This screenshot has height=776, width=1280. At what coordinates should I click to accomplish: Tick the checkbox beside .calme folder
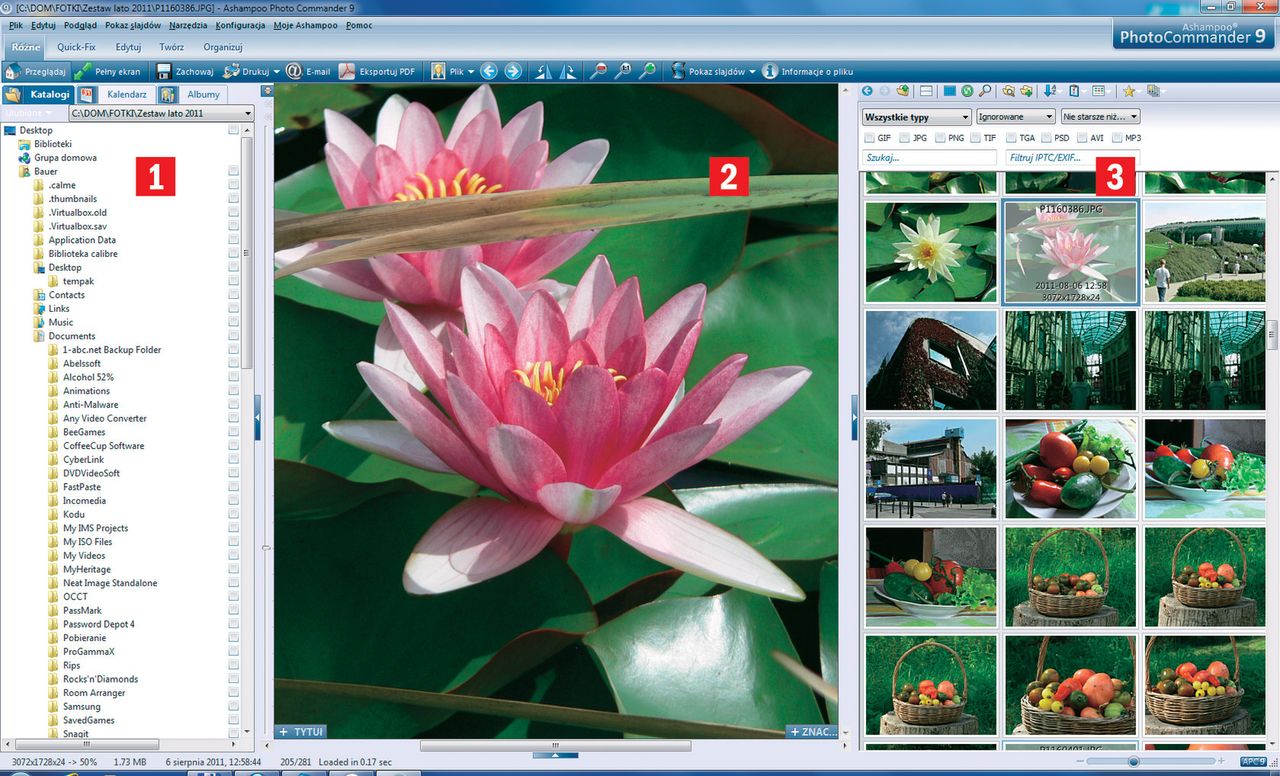click(x=233, y=185)
